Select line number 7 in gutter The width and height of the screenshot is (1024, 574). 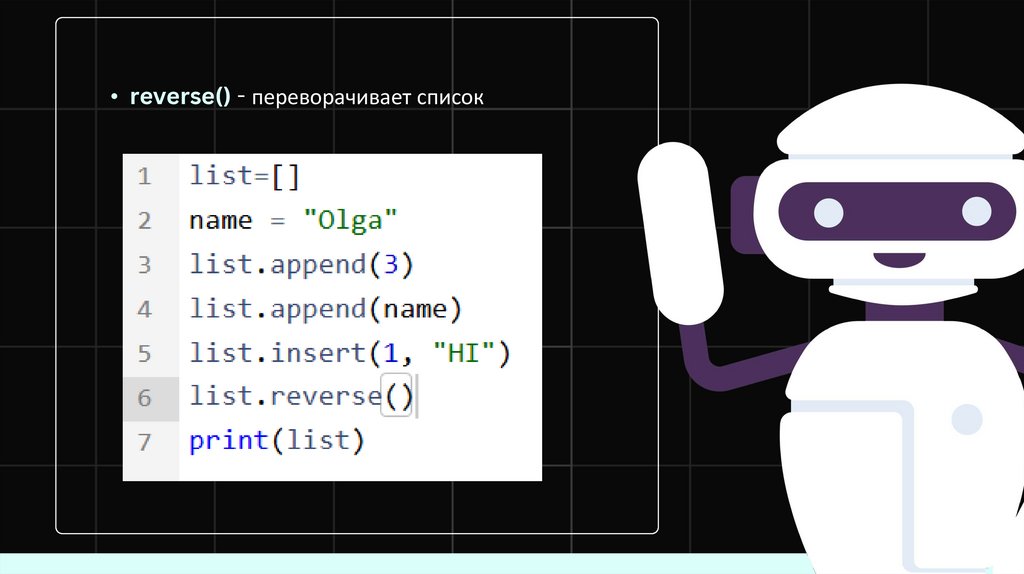pyautogui.click(x=144, y=443)
